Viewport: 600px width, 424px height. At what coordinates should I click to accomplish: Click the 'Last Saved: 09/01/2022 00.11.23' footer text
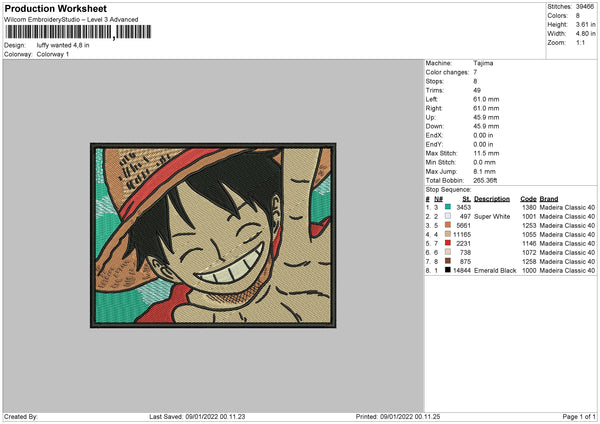click(x=197, y=416)
